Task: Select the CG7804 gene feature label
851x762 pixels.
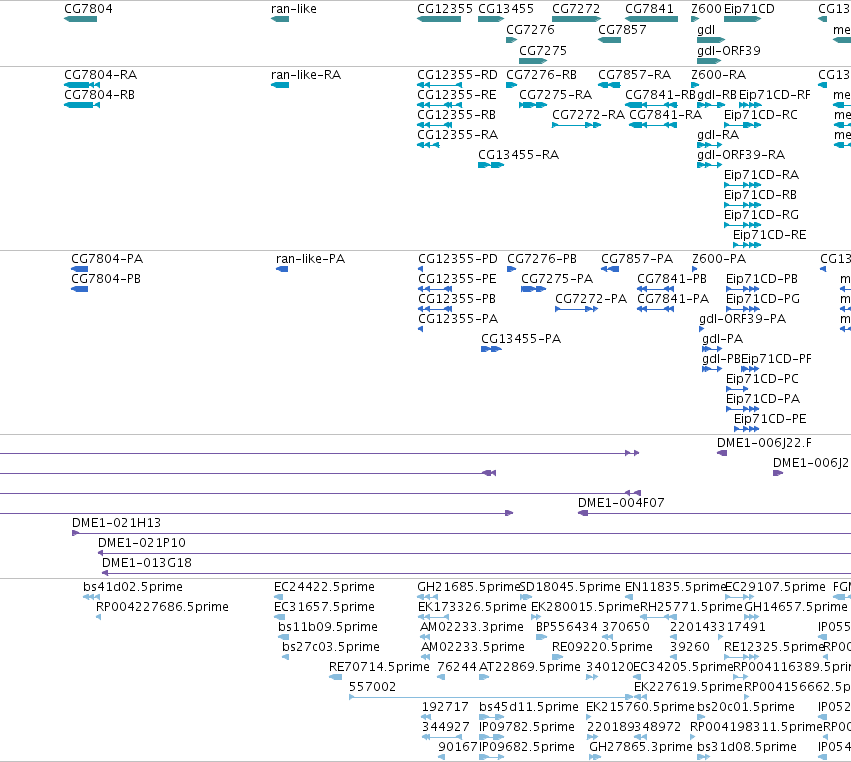Action: click(88, 9)
